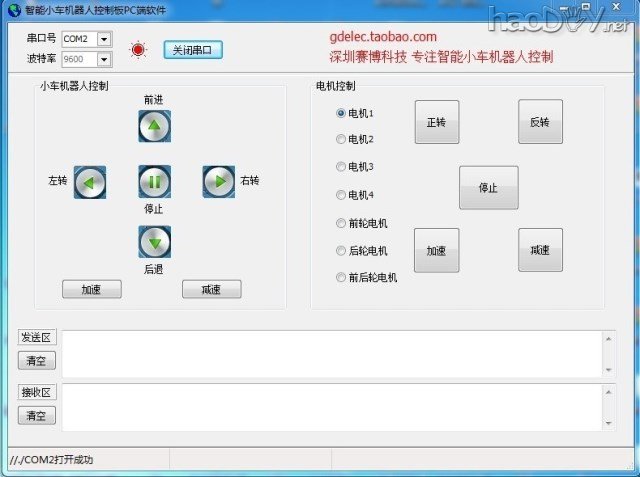Choose the 前后轮电机 radio option
The image size is (640, 477).
tap(341, 278)
